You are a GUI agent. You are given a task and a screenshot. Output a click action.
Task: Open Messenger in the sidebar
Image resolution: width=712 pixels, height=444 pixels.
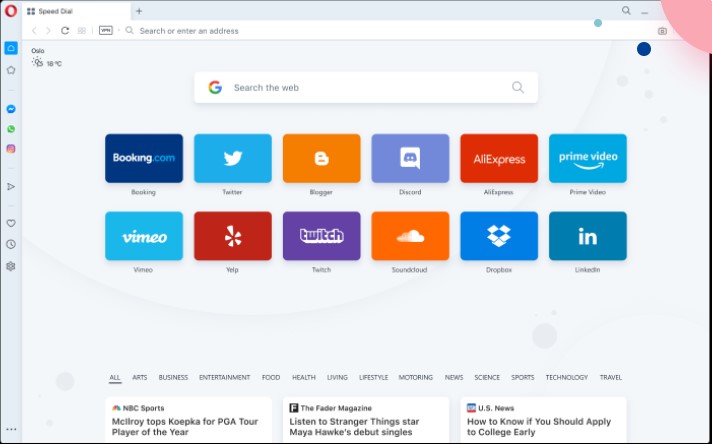[x=11, y=109]
